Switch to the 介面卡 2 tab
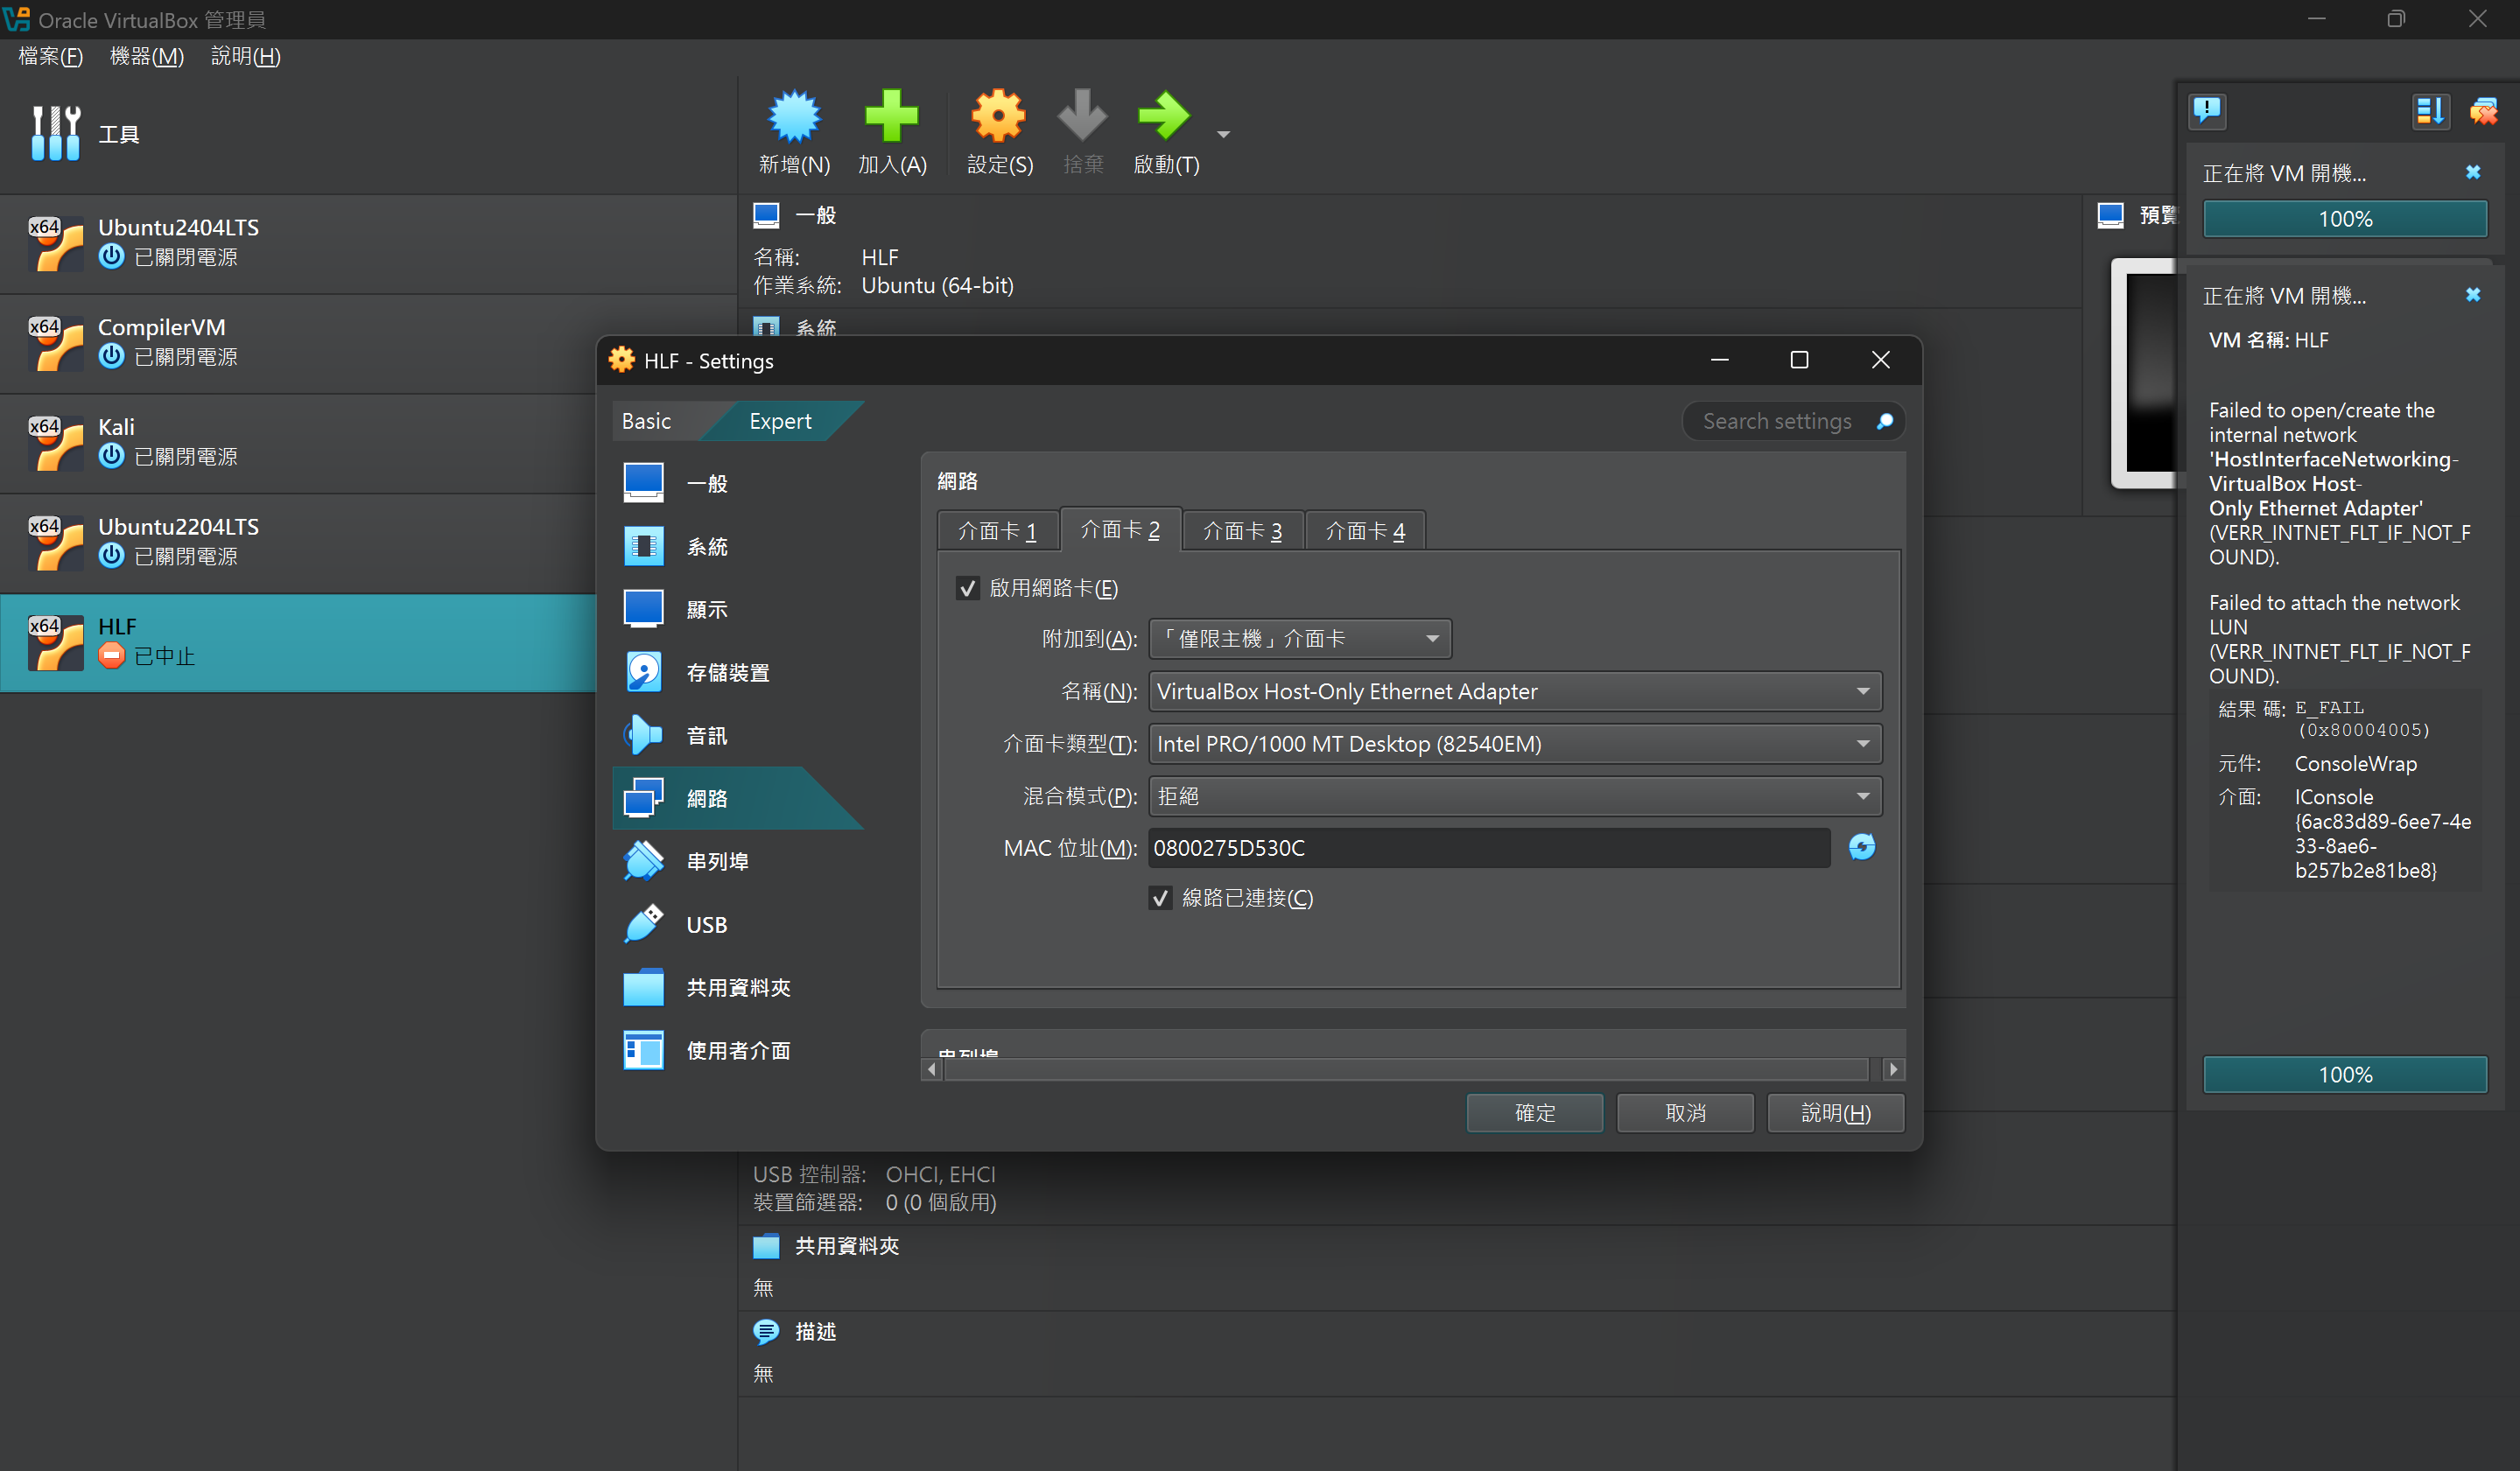Image resolution: width=2520 pixels, height=1471 pixels. coord(1120,528)
